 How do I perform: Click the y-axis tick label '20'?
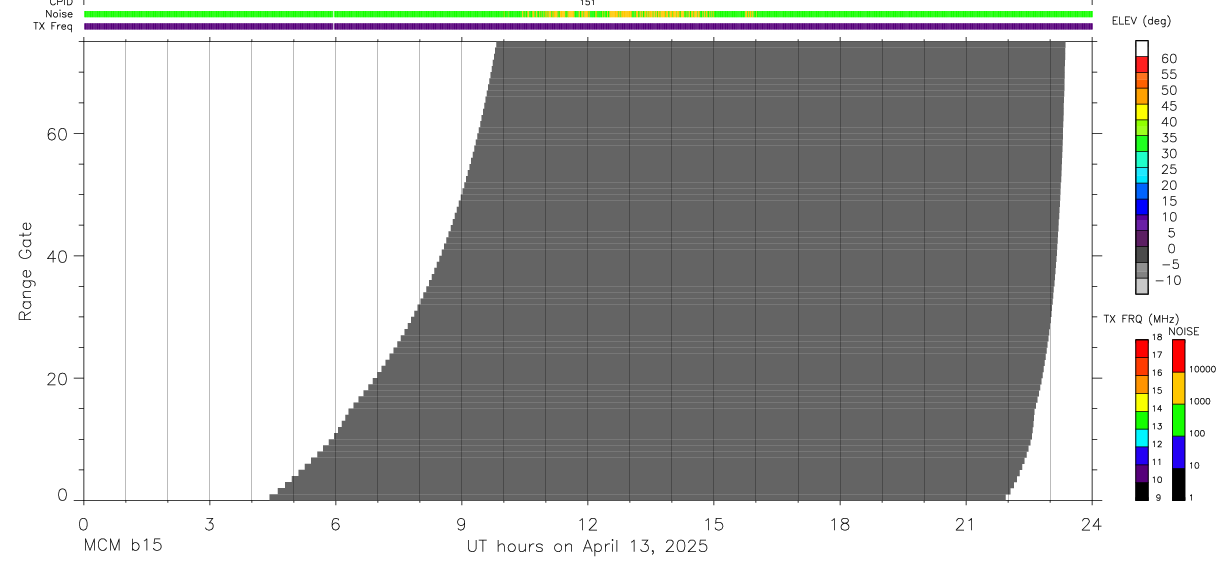pos(56,379)
